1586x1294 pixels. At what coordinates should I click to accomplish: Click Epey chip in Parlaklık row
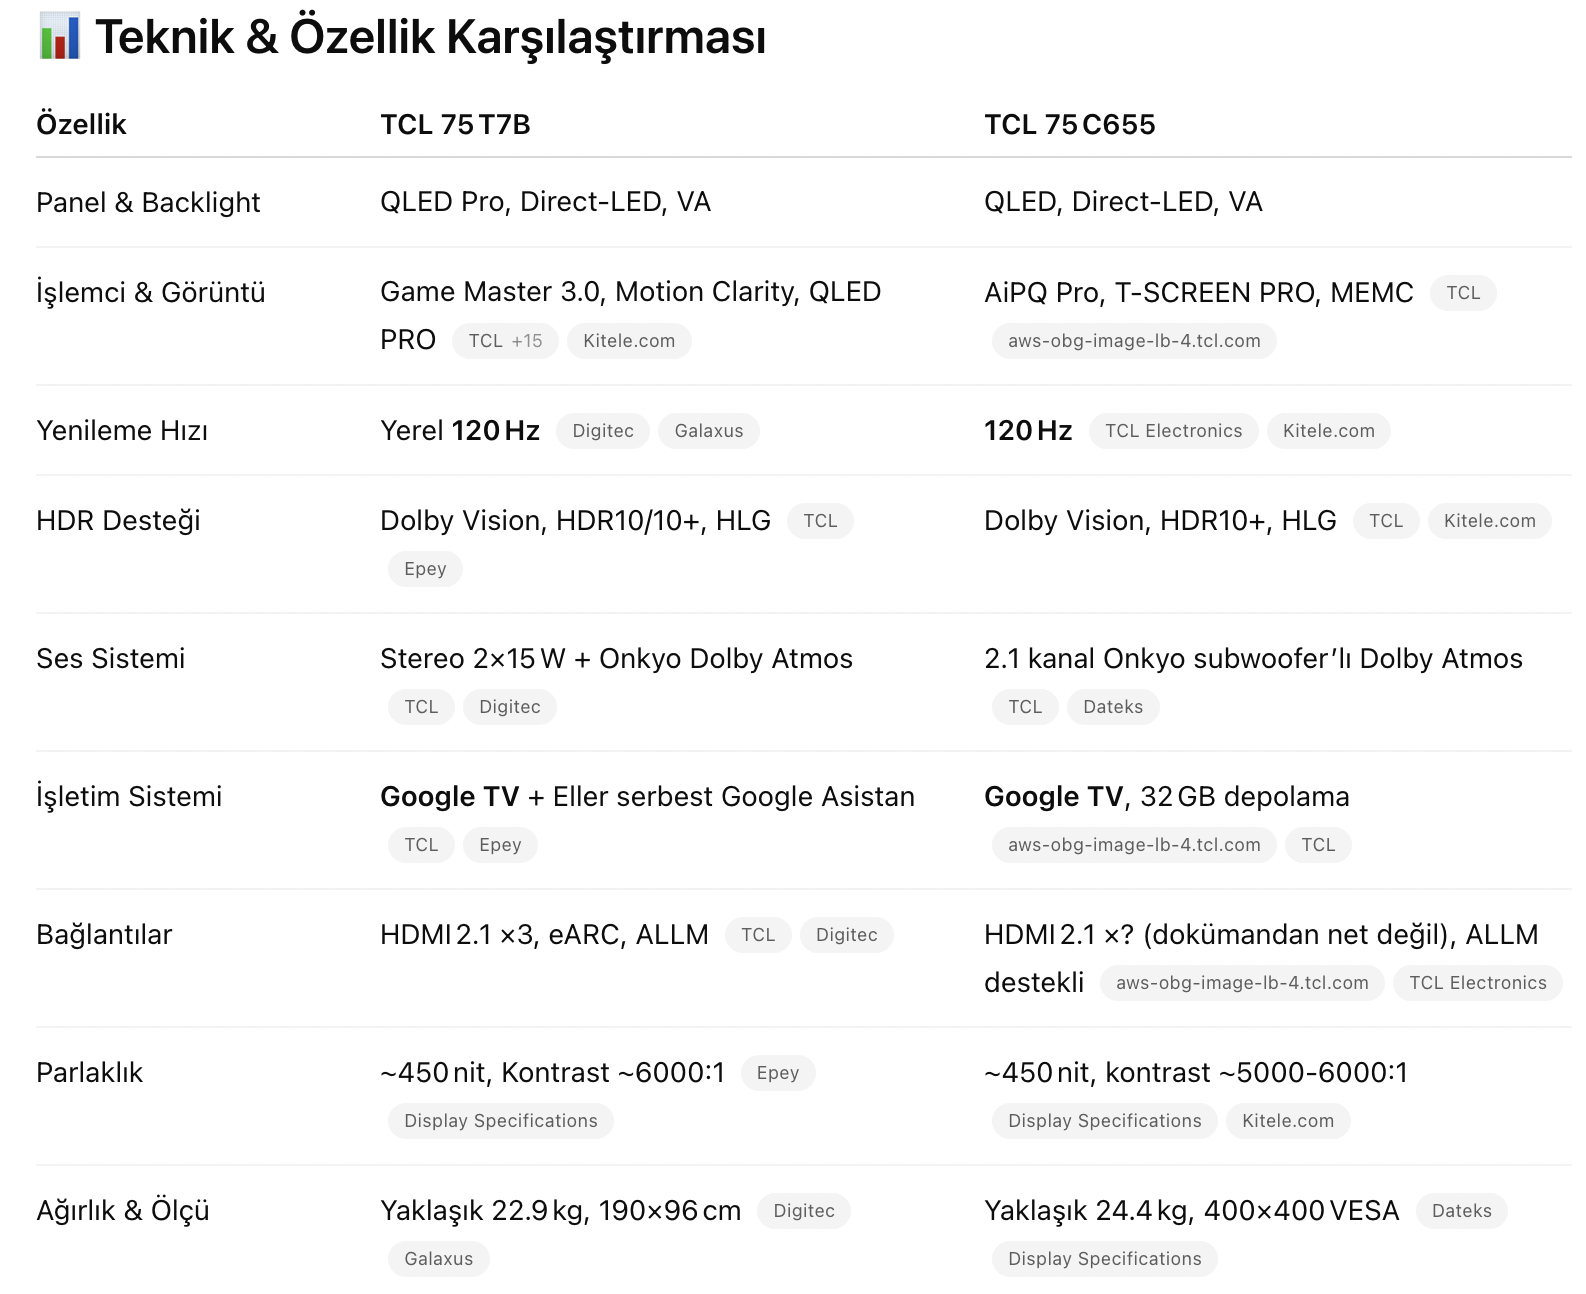777,1073
